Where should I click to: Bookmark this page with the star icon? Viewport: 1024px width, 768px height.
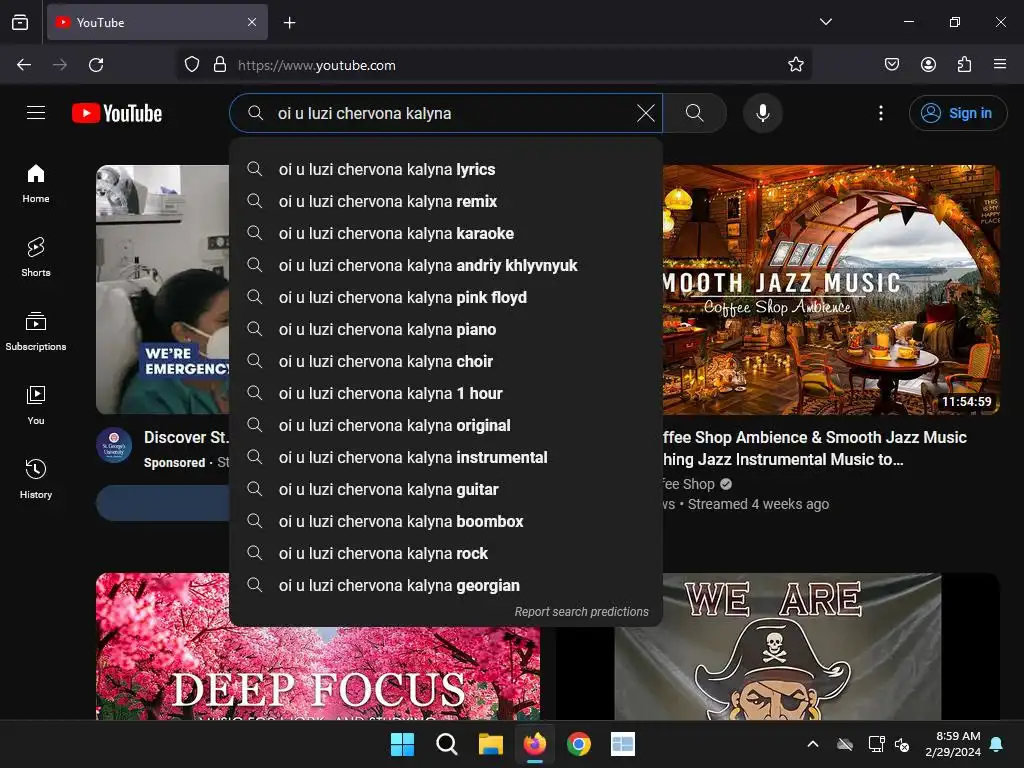[x=795, y=65]
